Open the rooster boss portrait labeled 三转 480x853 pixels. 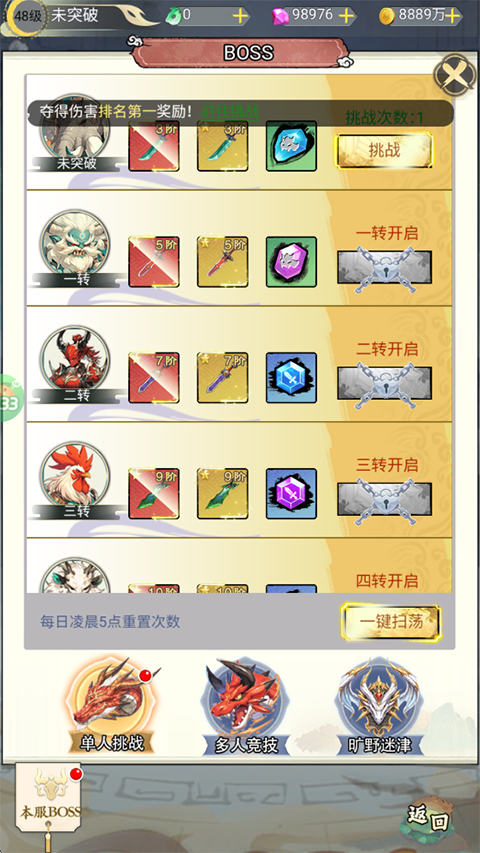coord(75,477)
